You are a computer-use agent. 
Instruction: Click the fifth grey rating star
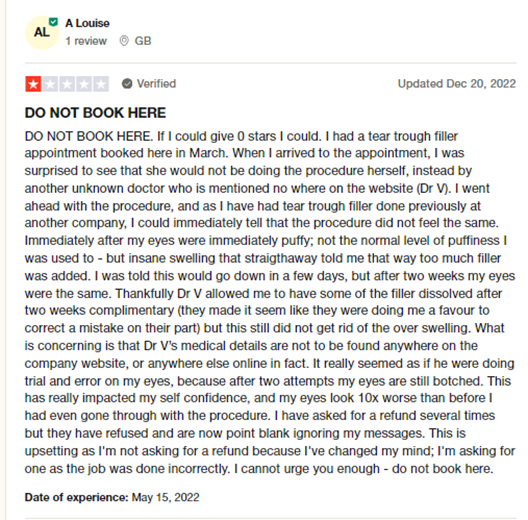(x=101, y=84)
